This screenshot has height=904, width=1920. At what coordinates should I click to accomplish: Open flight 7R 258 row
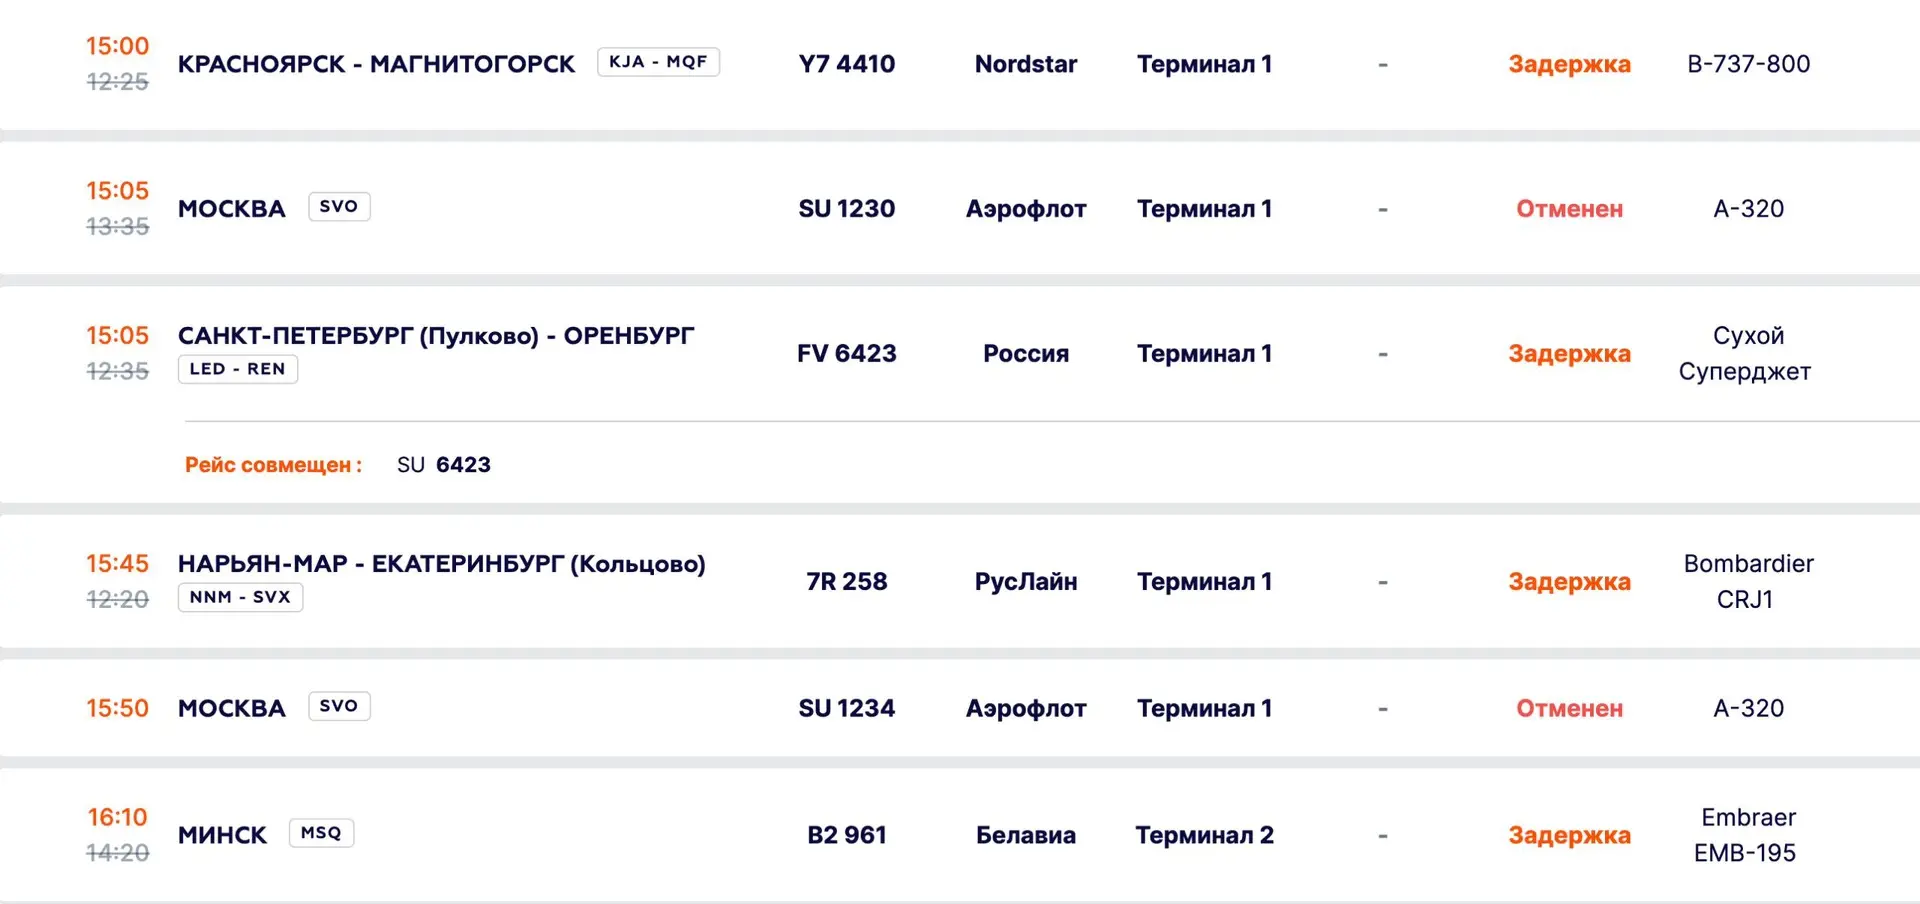(960, 581)
